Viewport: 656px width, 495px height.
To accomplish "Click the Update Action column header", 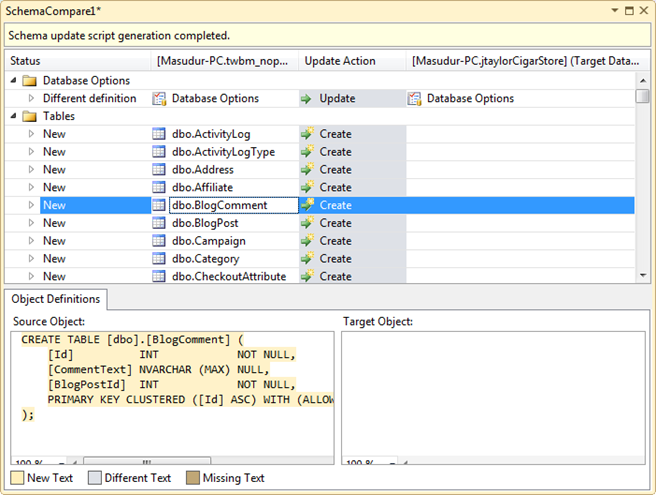I will [338, 61].
